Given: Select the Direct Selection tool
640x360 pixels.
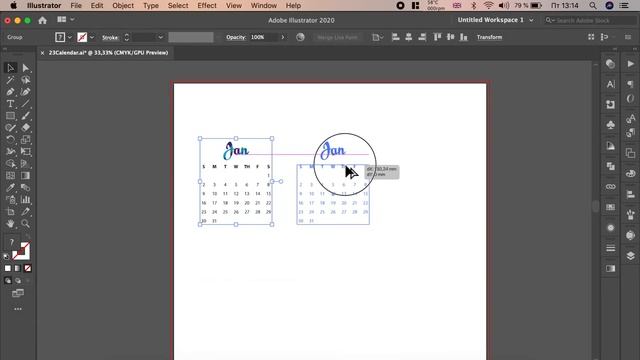Looking at the screenshot, I should click(25, 68).
